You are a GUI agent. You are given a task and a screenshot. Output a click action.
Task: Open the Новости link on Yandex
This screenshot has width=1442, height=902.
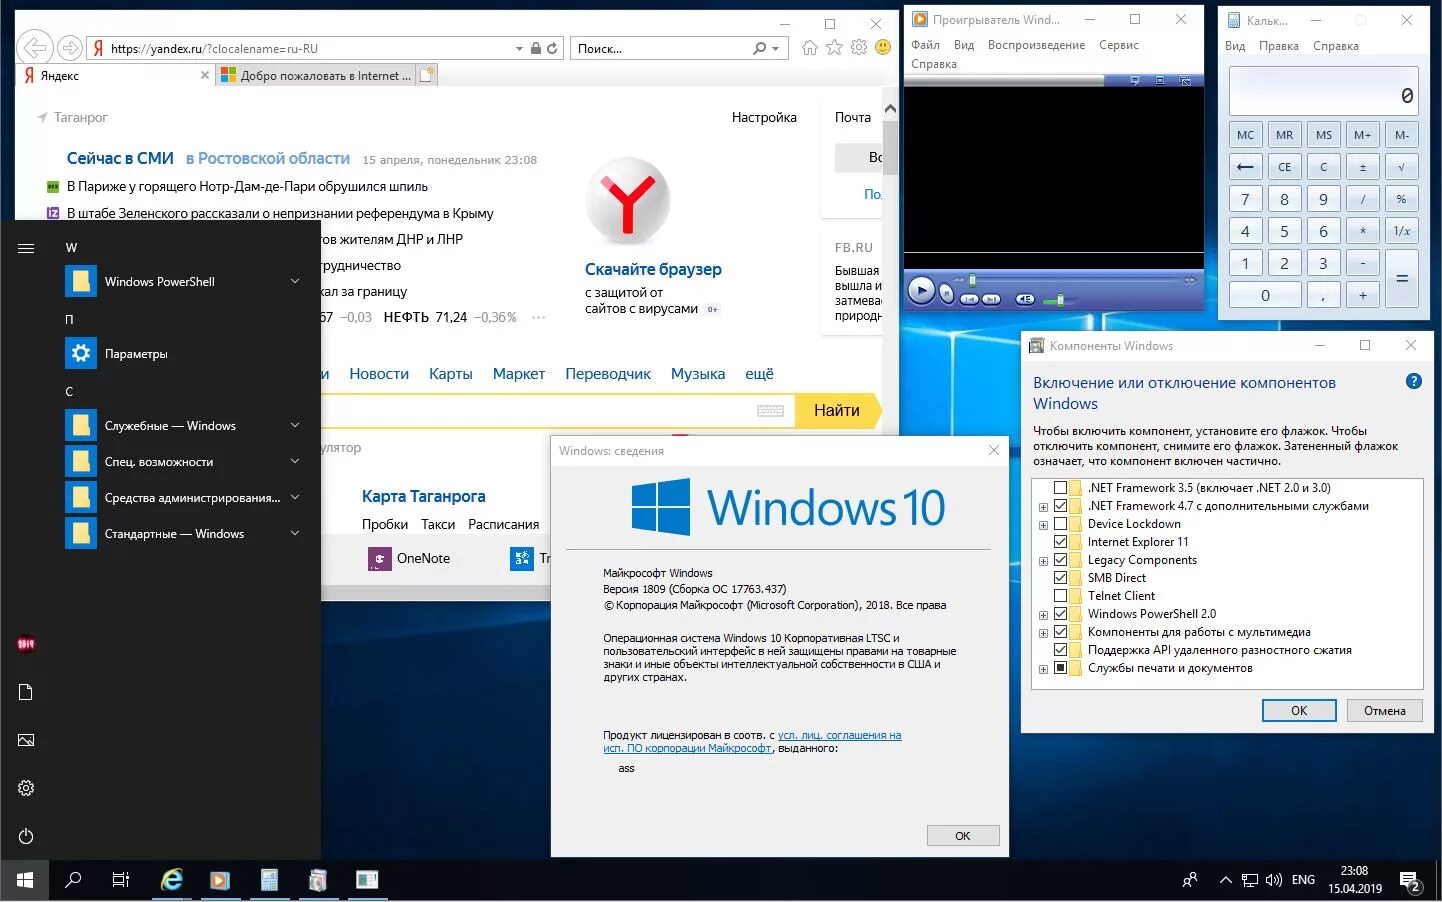379,373
